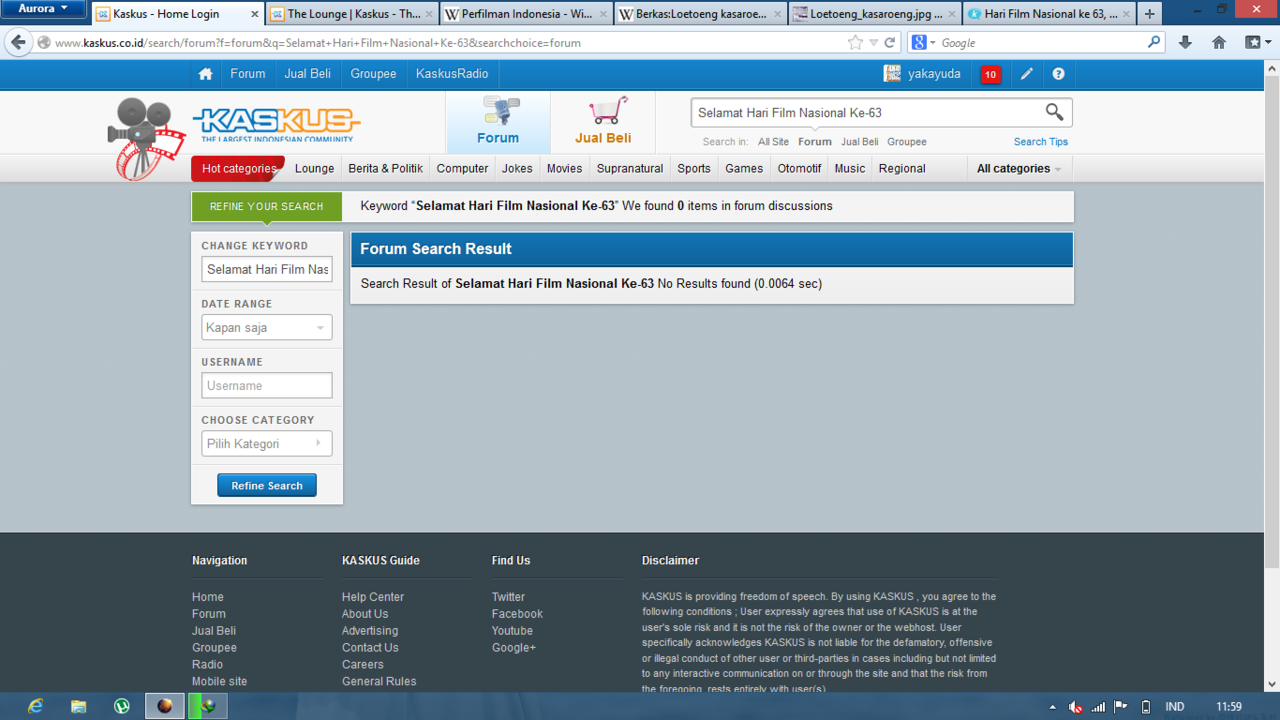
Task: Click the Change Keyword input field
Action: click(267, 269)
